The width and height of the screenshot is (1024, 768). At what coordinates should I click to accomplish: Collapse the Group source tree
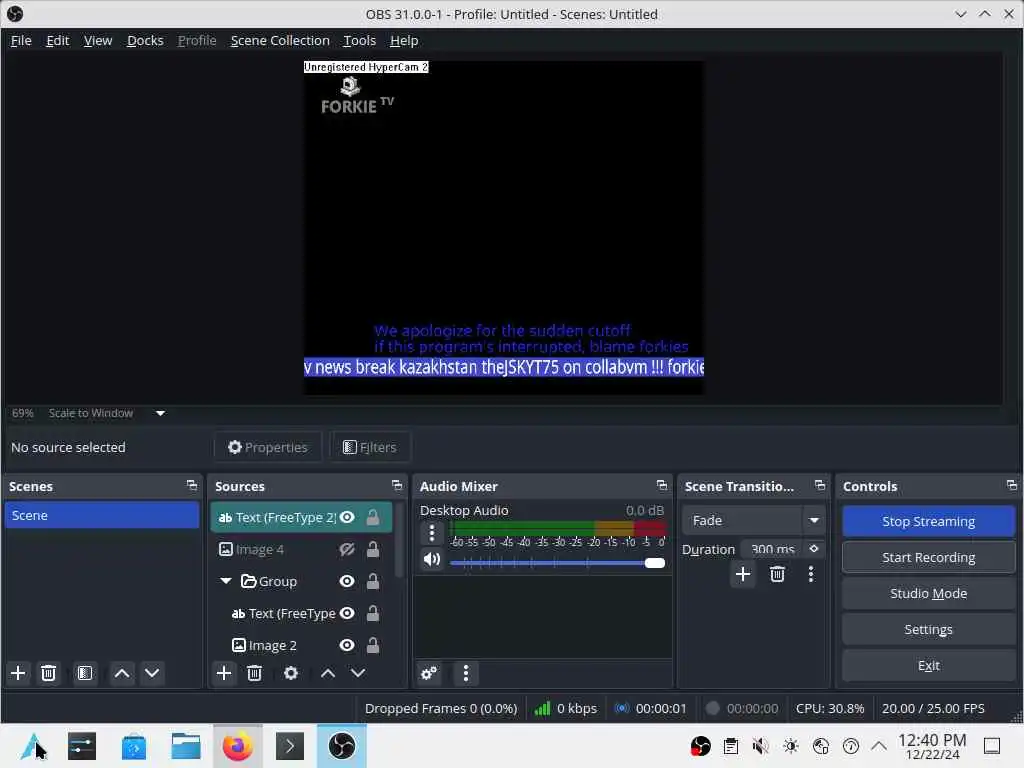click(x=226, y=581)
